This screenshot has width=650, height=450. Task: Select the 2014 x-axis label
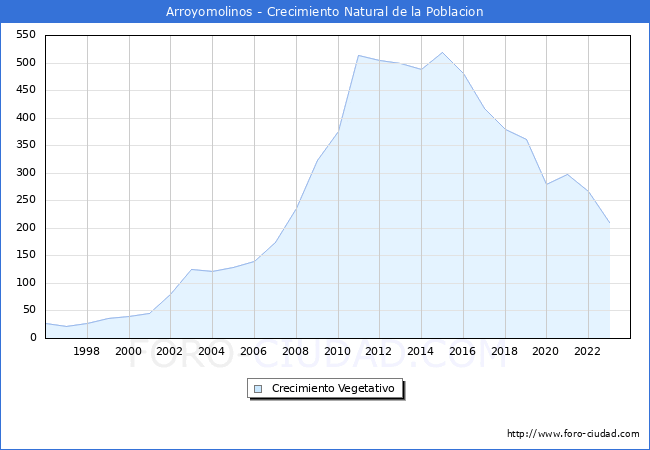[420, 351]
